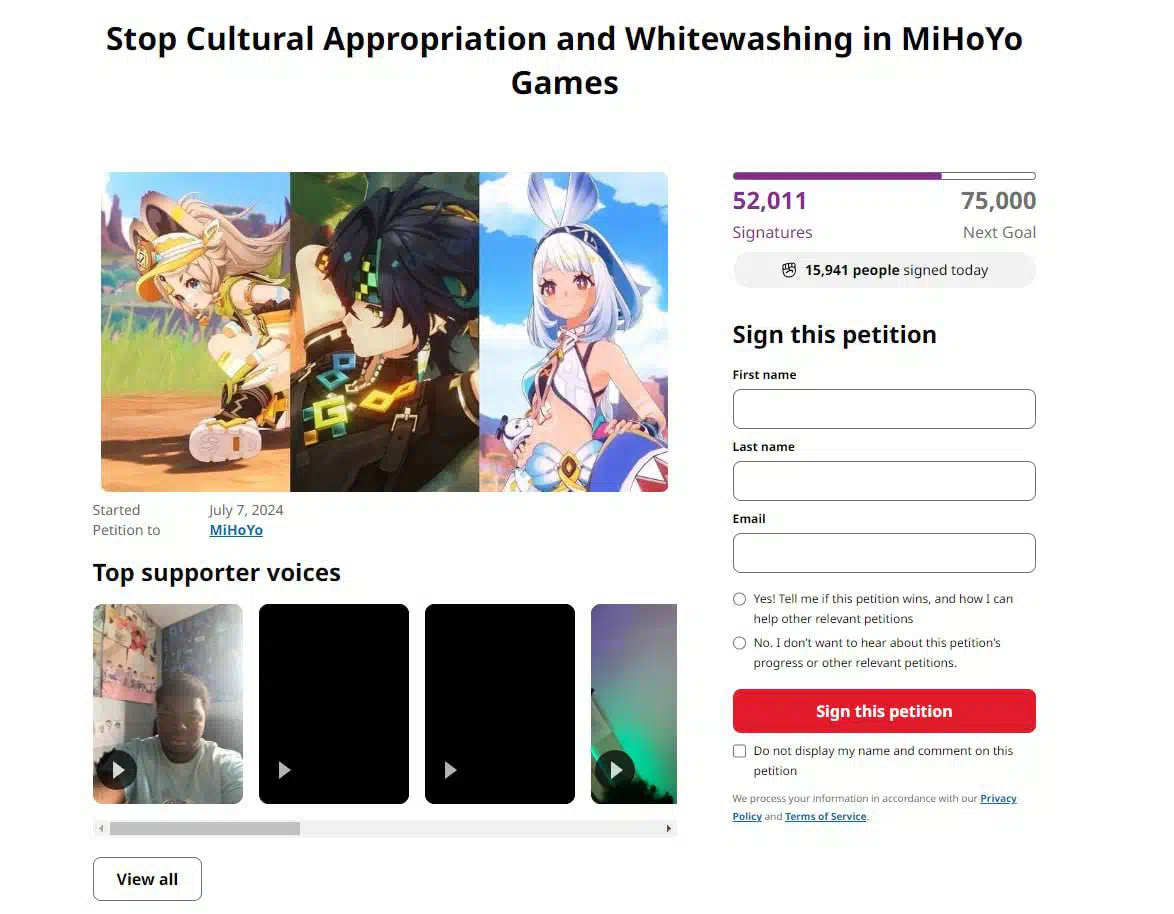Play the fourth supporter video with green light
Image resolution: width=1174 pixels, height=914 pixels.
pyautogui.click(x=615, y=770)
